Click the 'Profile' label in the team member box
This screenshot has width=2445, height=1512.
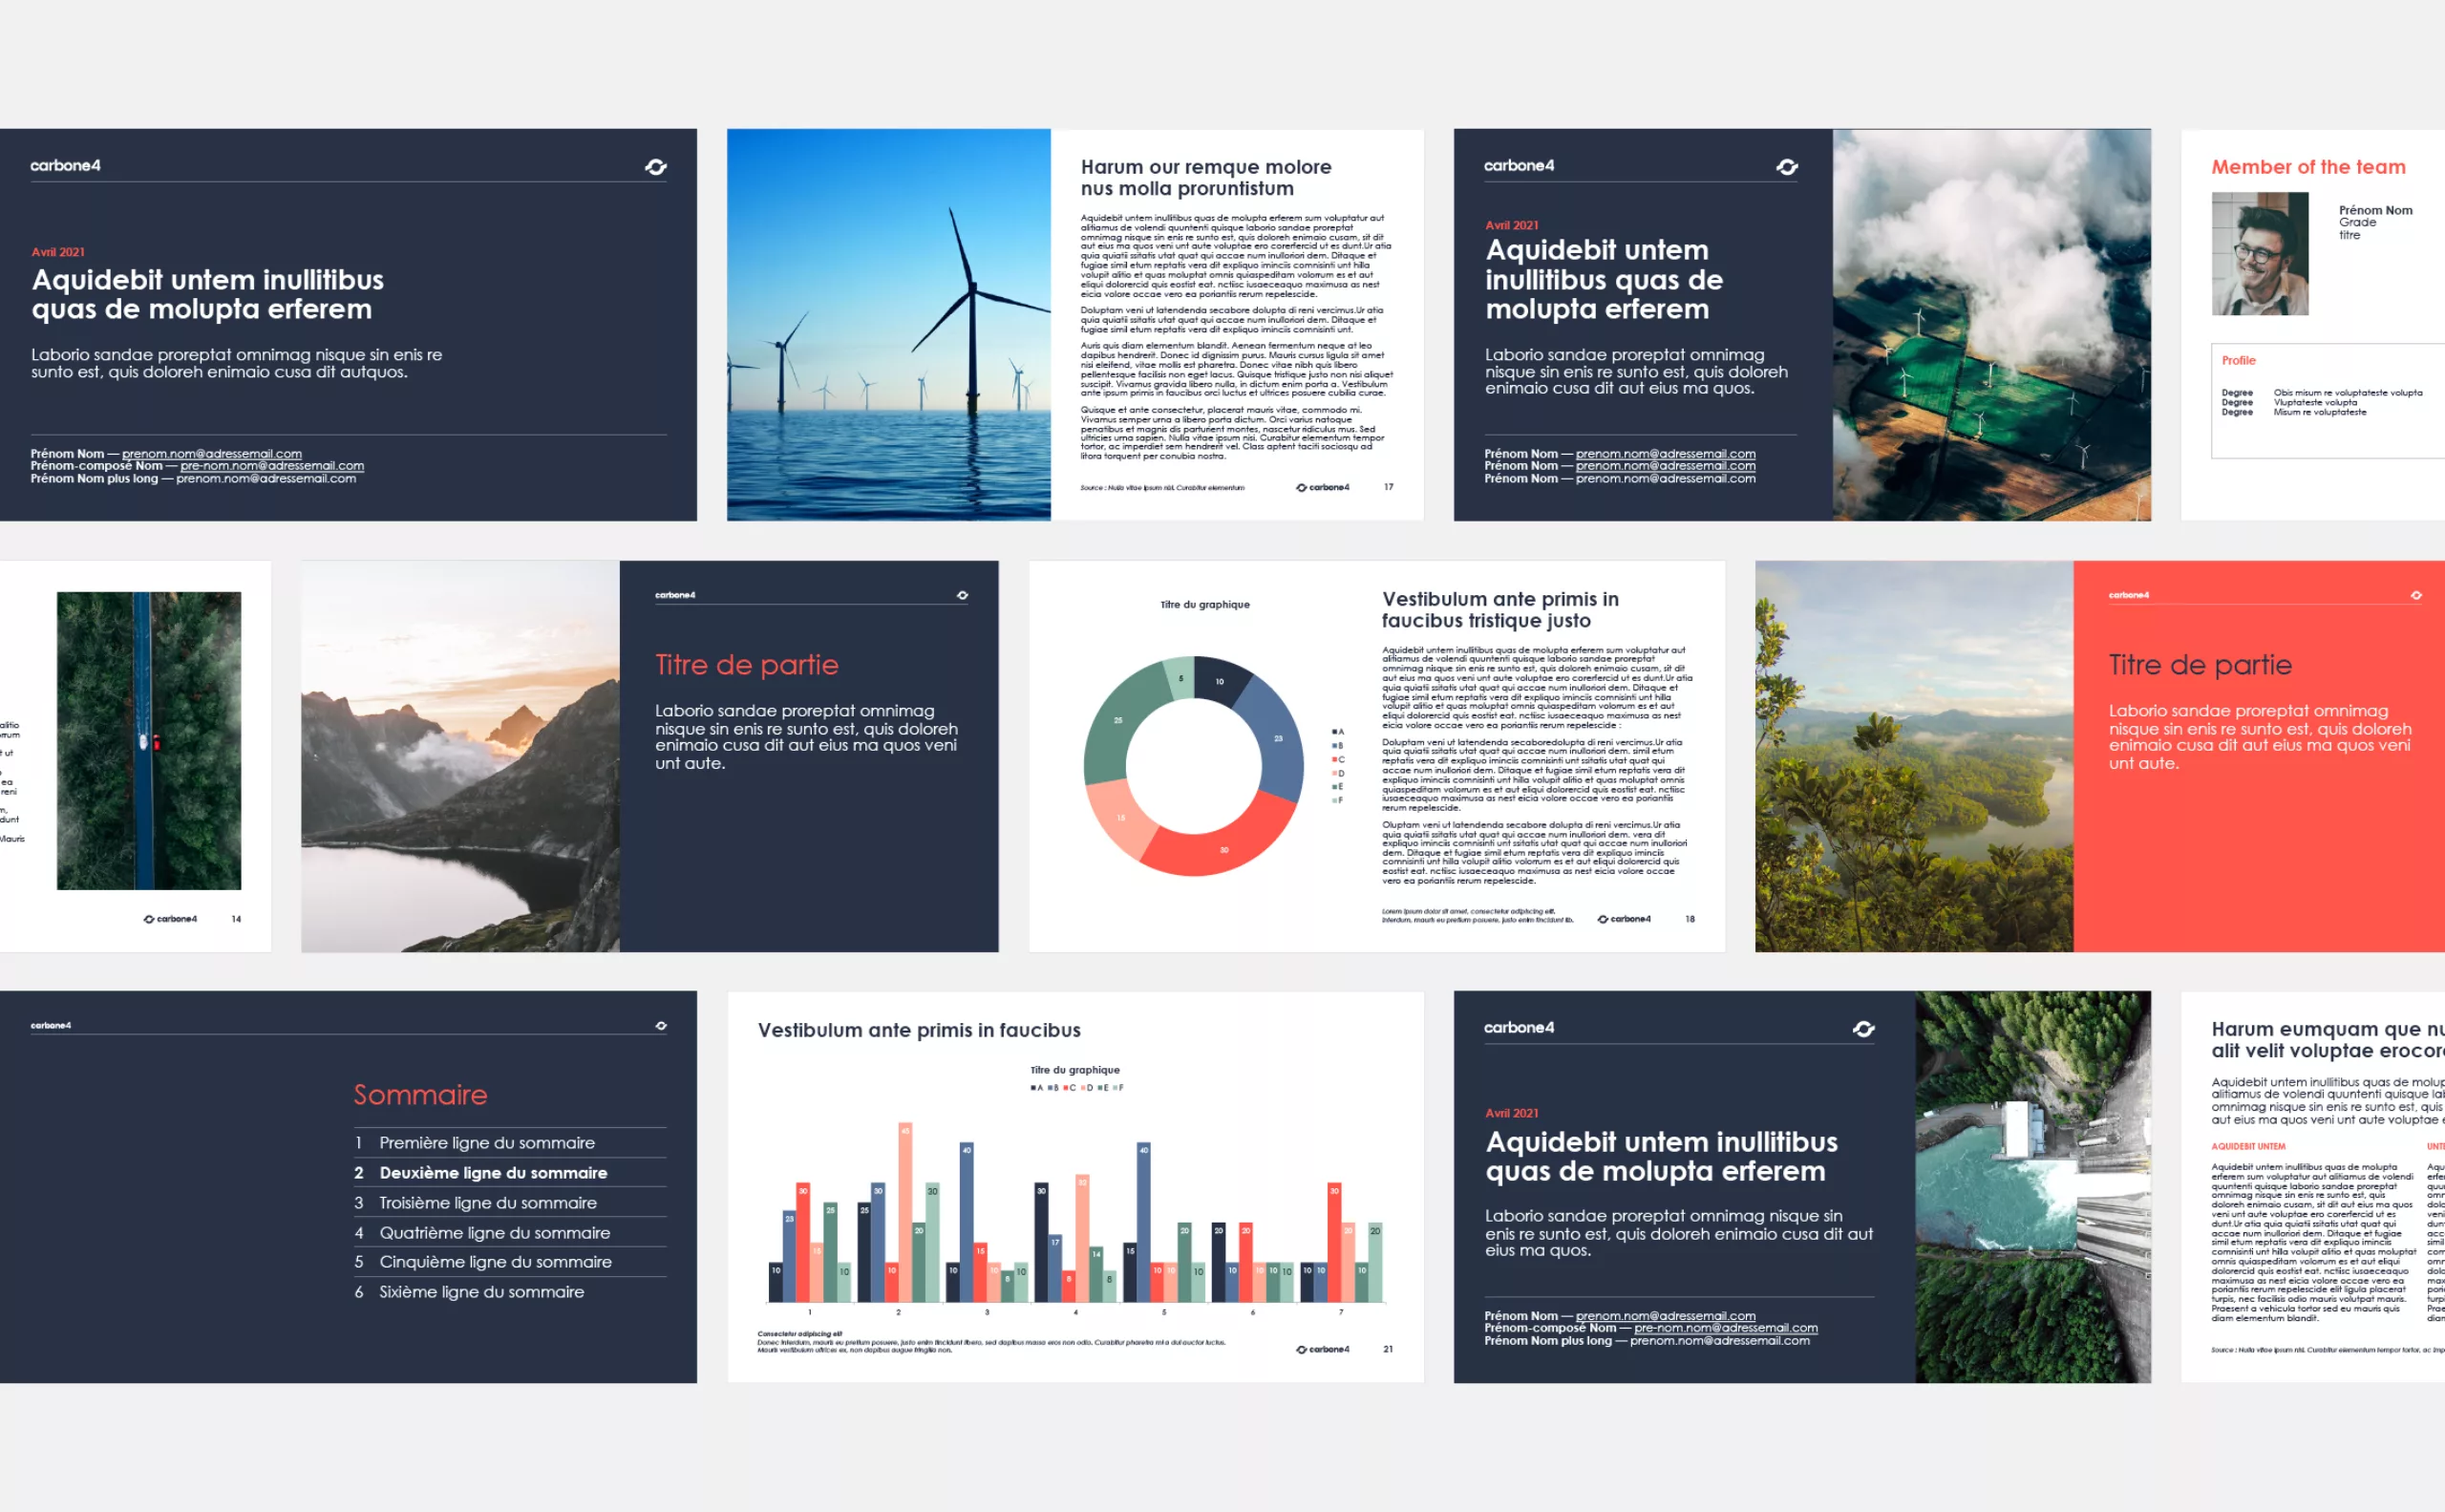(x=2238, y=360)
